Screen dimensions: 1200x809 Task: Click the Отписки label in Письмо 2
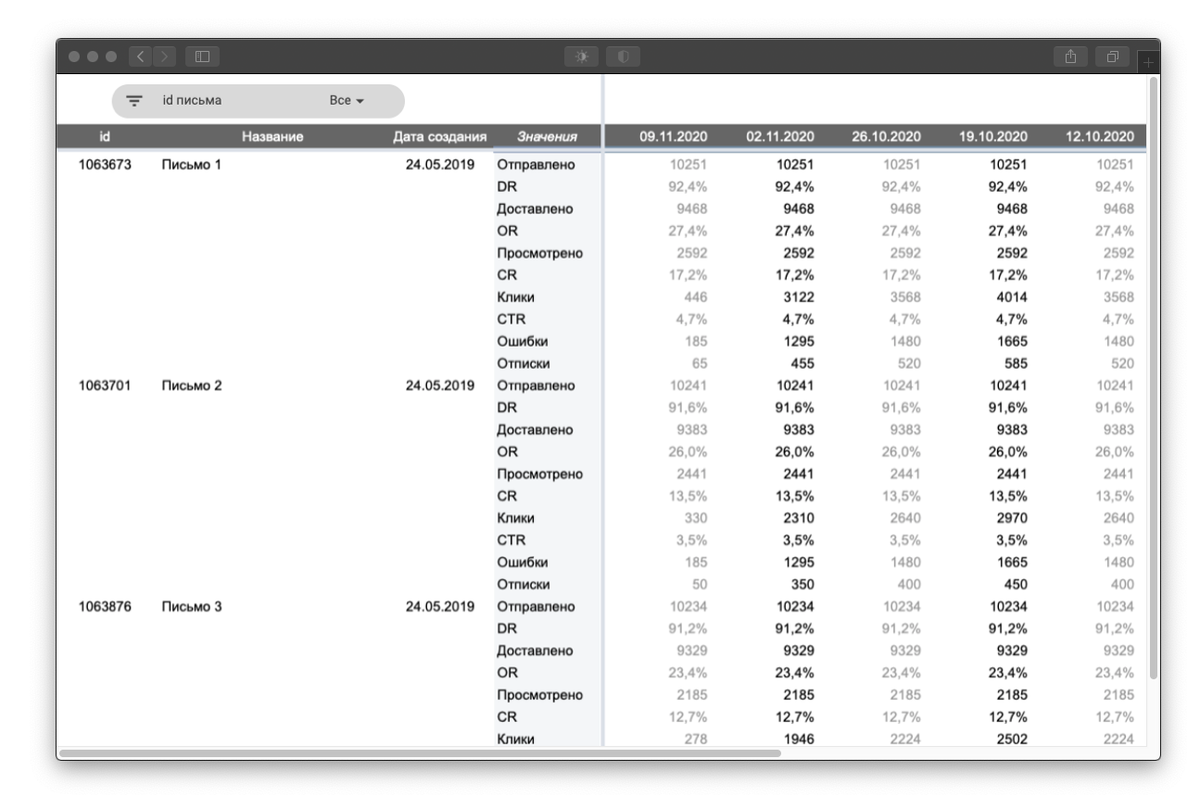pyautogui.click(x=523, y=585)
